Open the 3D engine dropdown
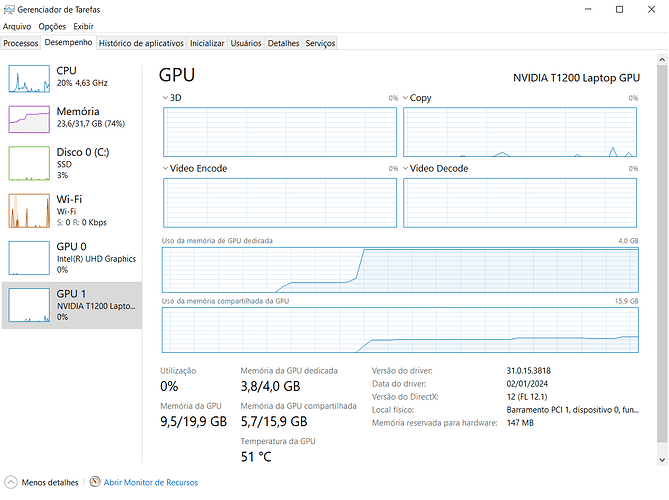 (165, 98)
